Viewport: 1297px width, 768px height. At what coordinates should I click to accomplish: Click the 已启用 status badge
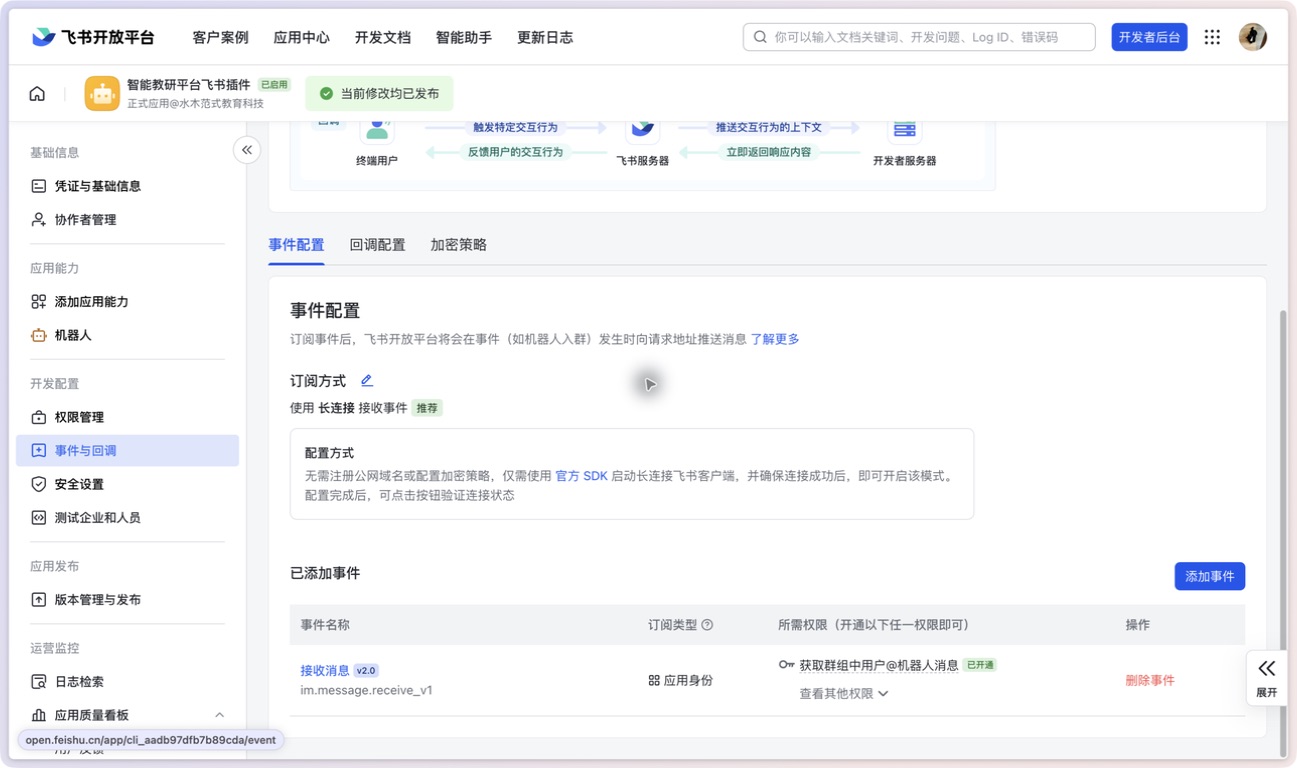point(274,85)
